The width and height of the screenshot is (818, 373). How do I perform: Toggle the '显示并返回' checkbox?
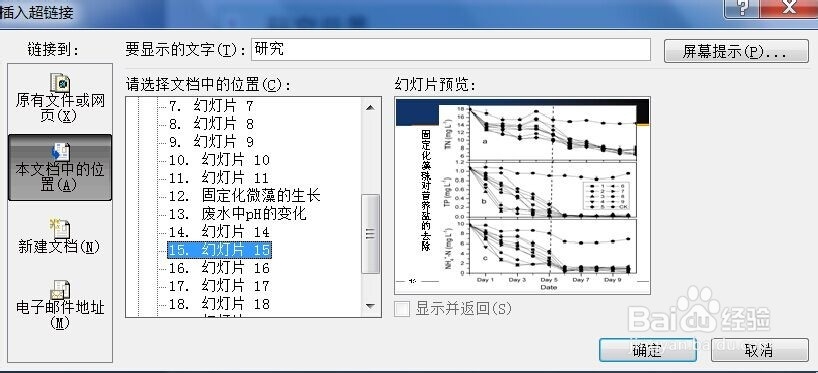pos(402,309)
